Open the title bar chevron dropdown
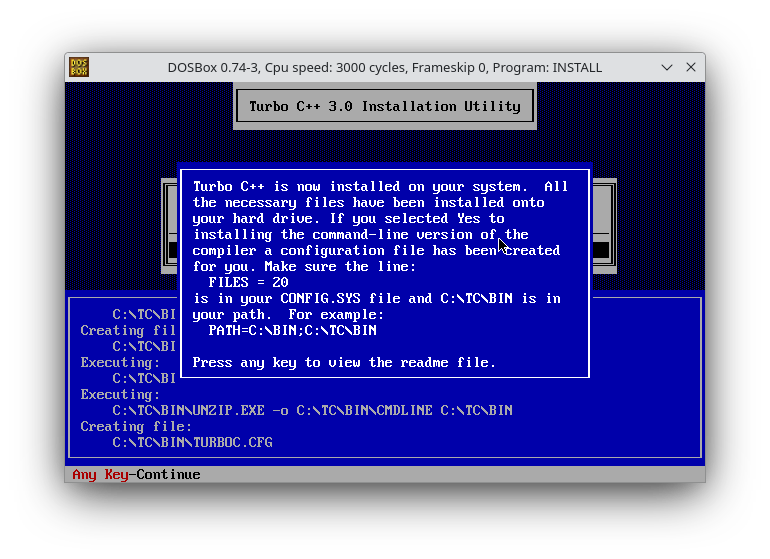The width and height of the screenshot is (770, 559). 666,67
